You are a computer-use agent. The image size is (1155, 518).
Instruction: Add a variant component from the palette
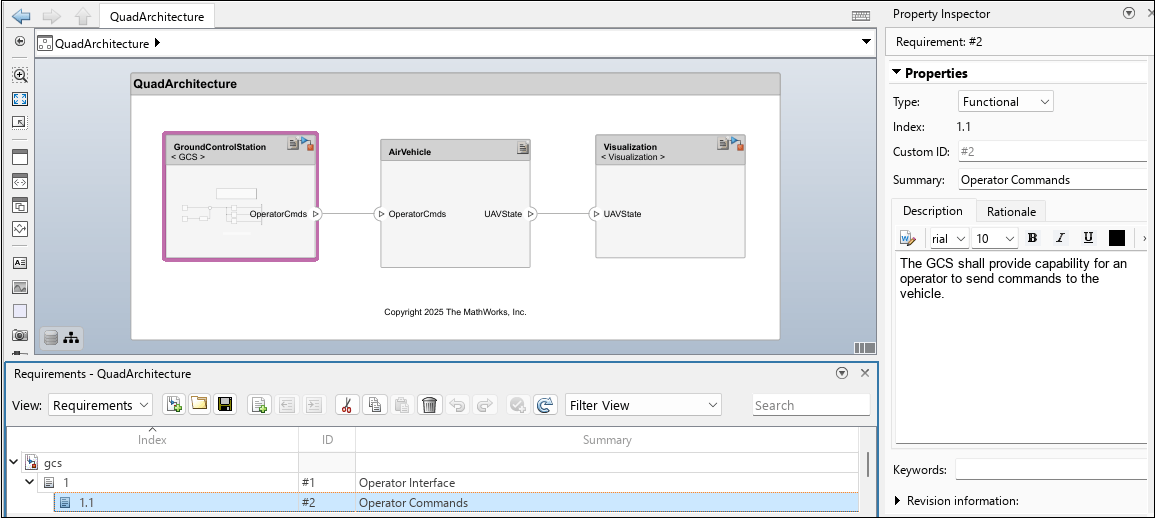21,205
